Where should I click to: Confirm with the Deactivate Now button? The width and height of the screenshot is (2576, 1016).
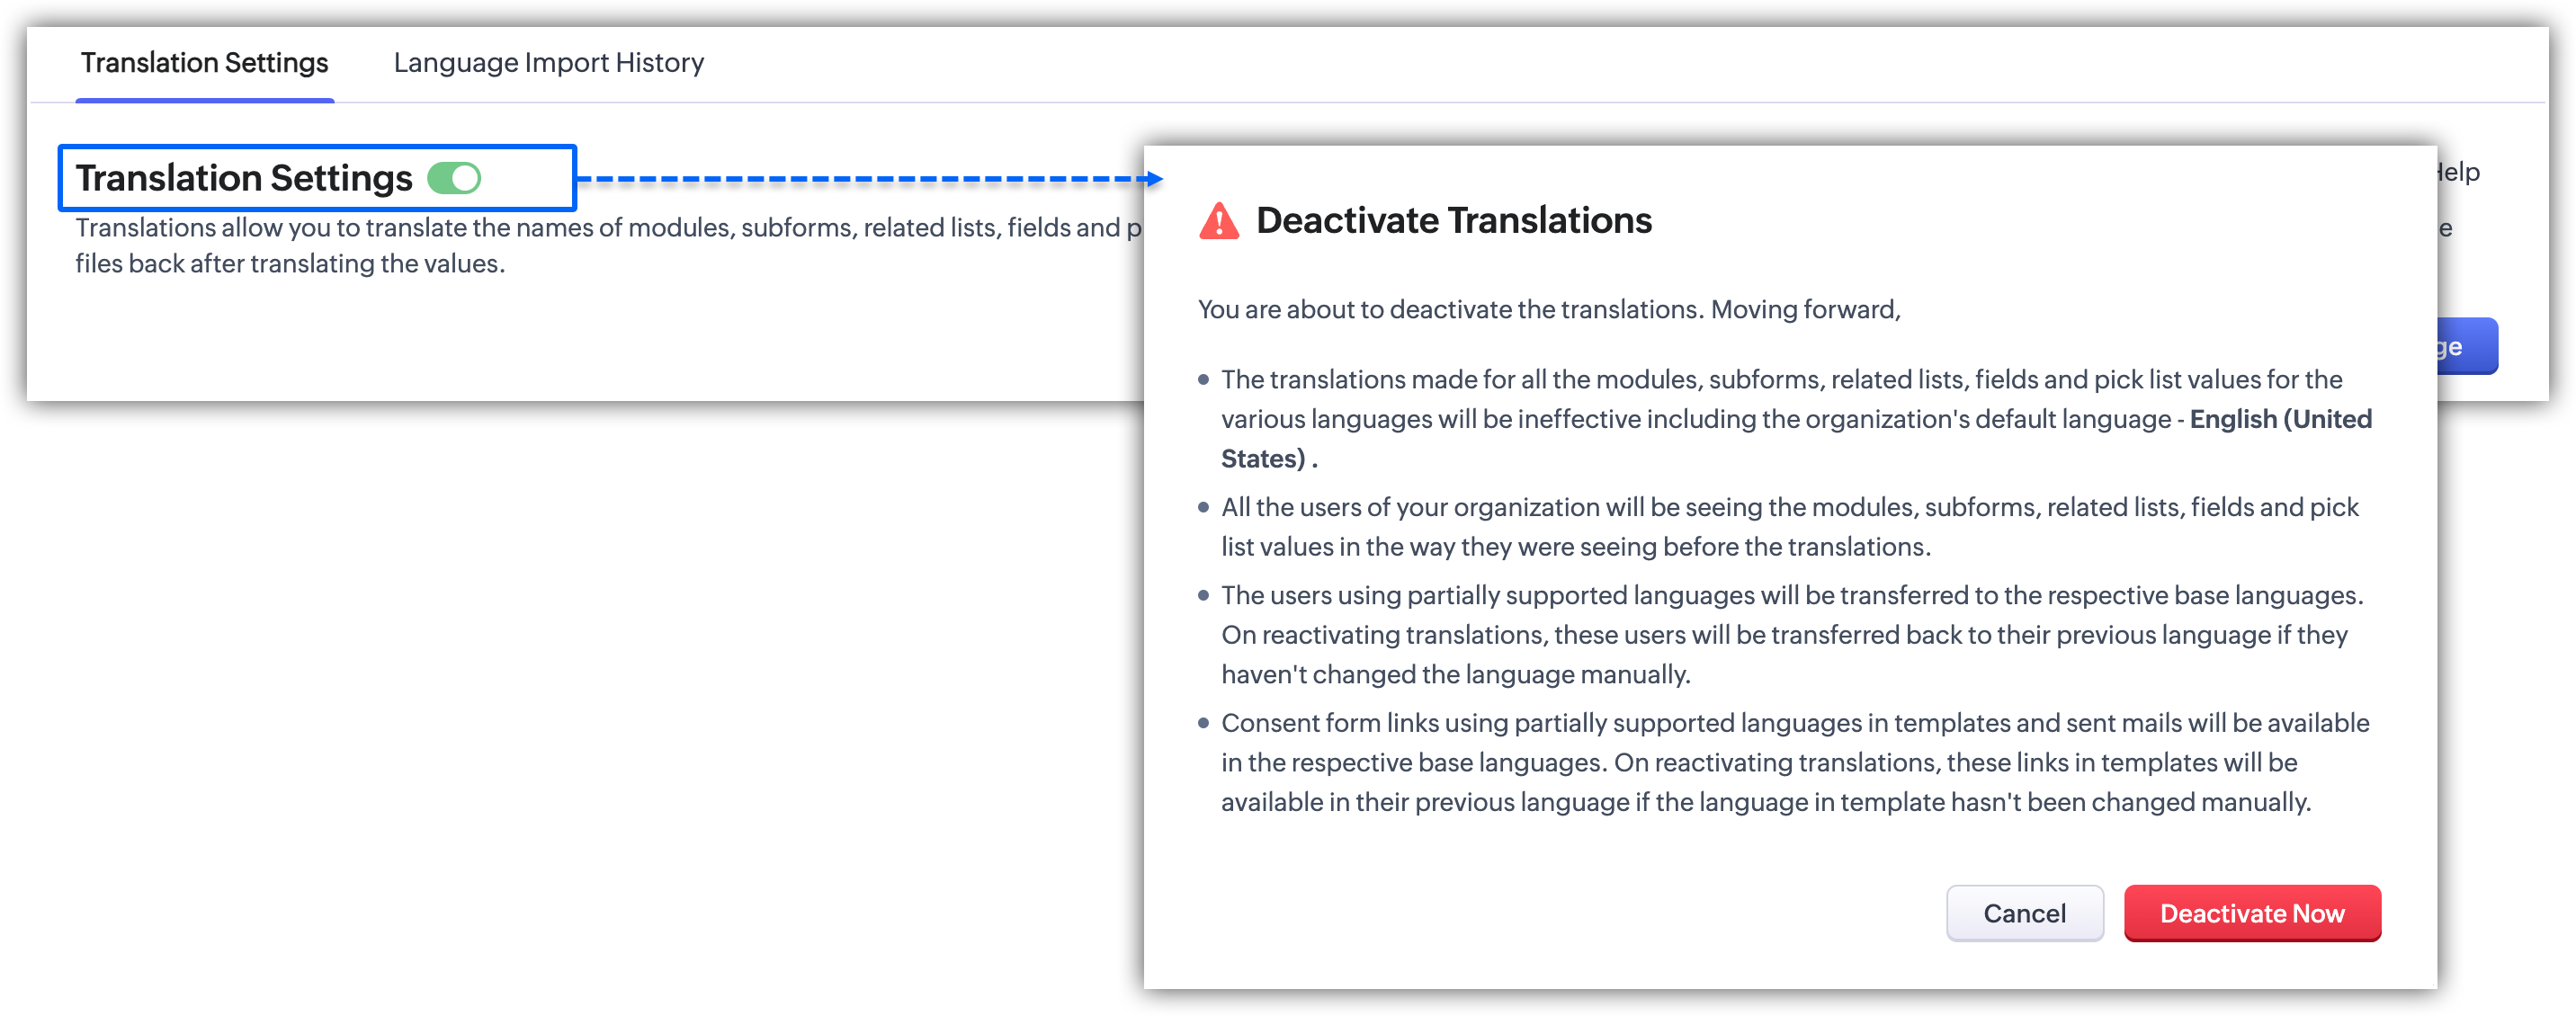pyautogui.click(x=2251, y=912)
